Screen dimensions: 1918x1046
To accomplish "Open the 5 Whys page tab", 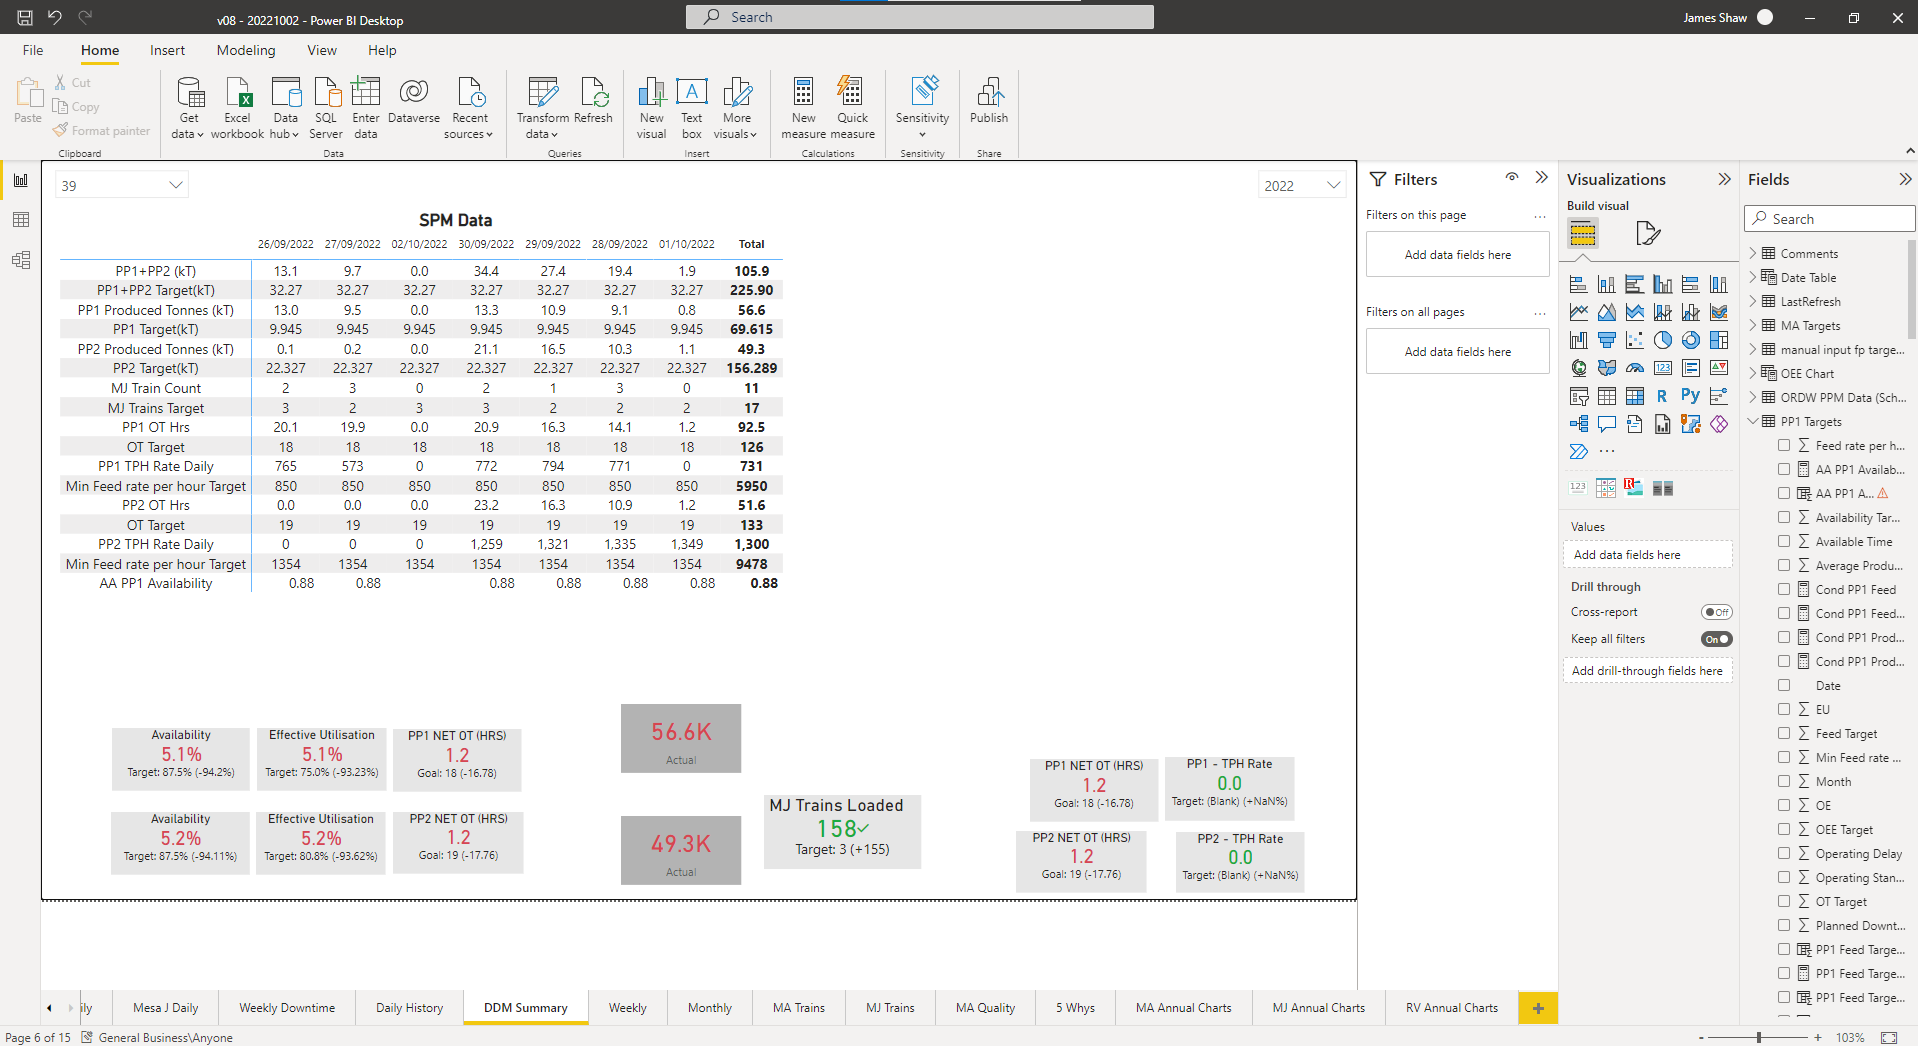I will coord(1075,1008).
